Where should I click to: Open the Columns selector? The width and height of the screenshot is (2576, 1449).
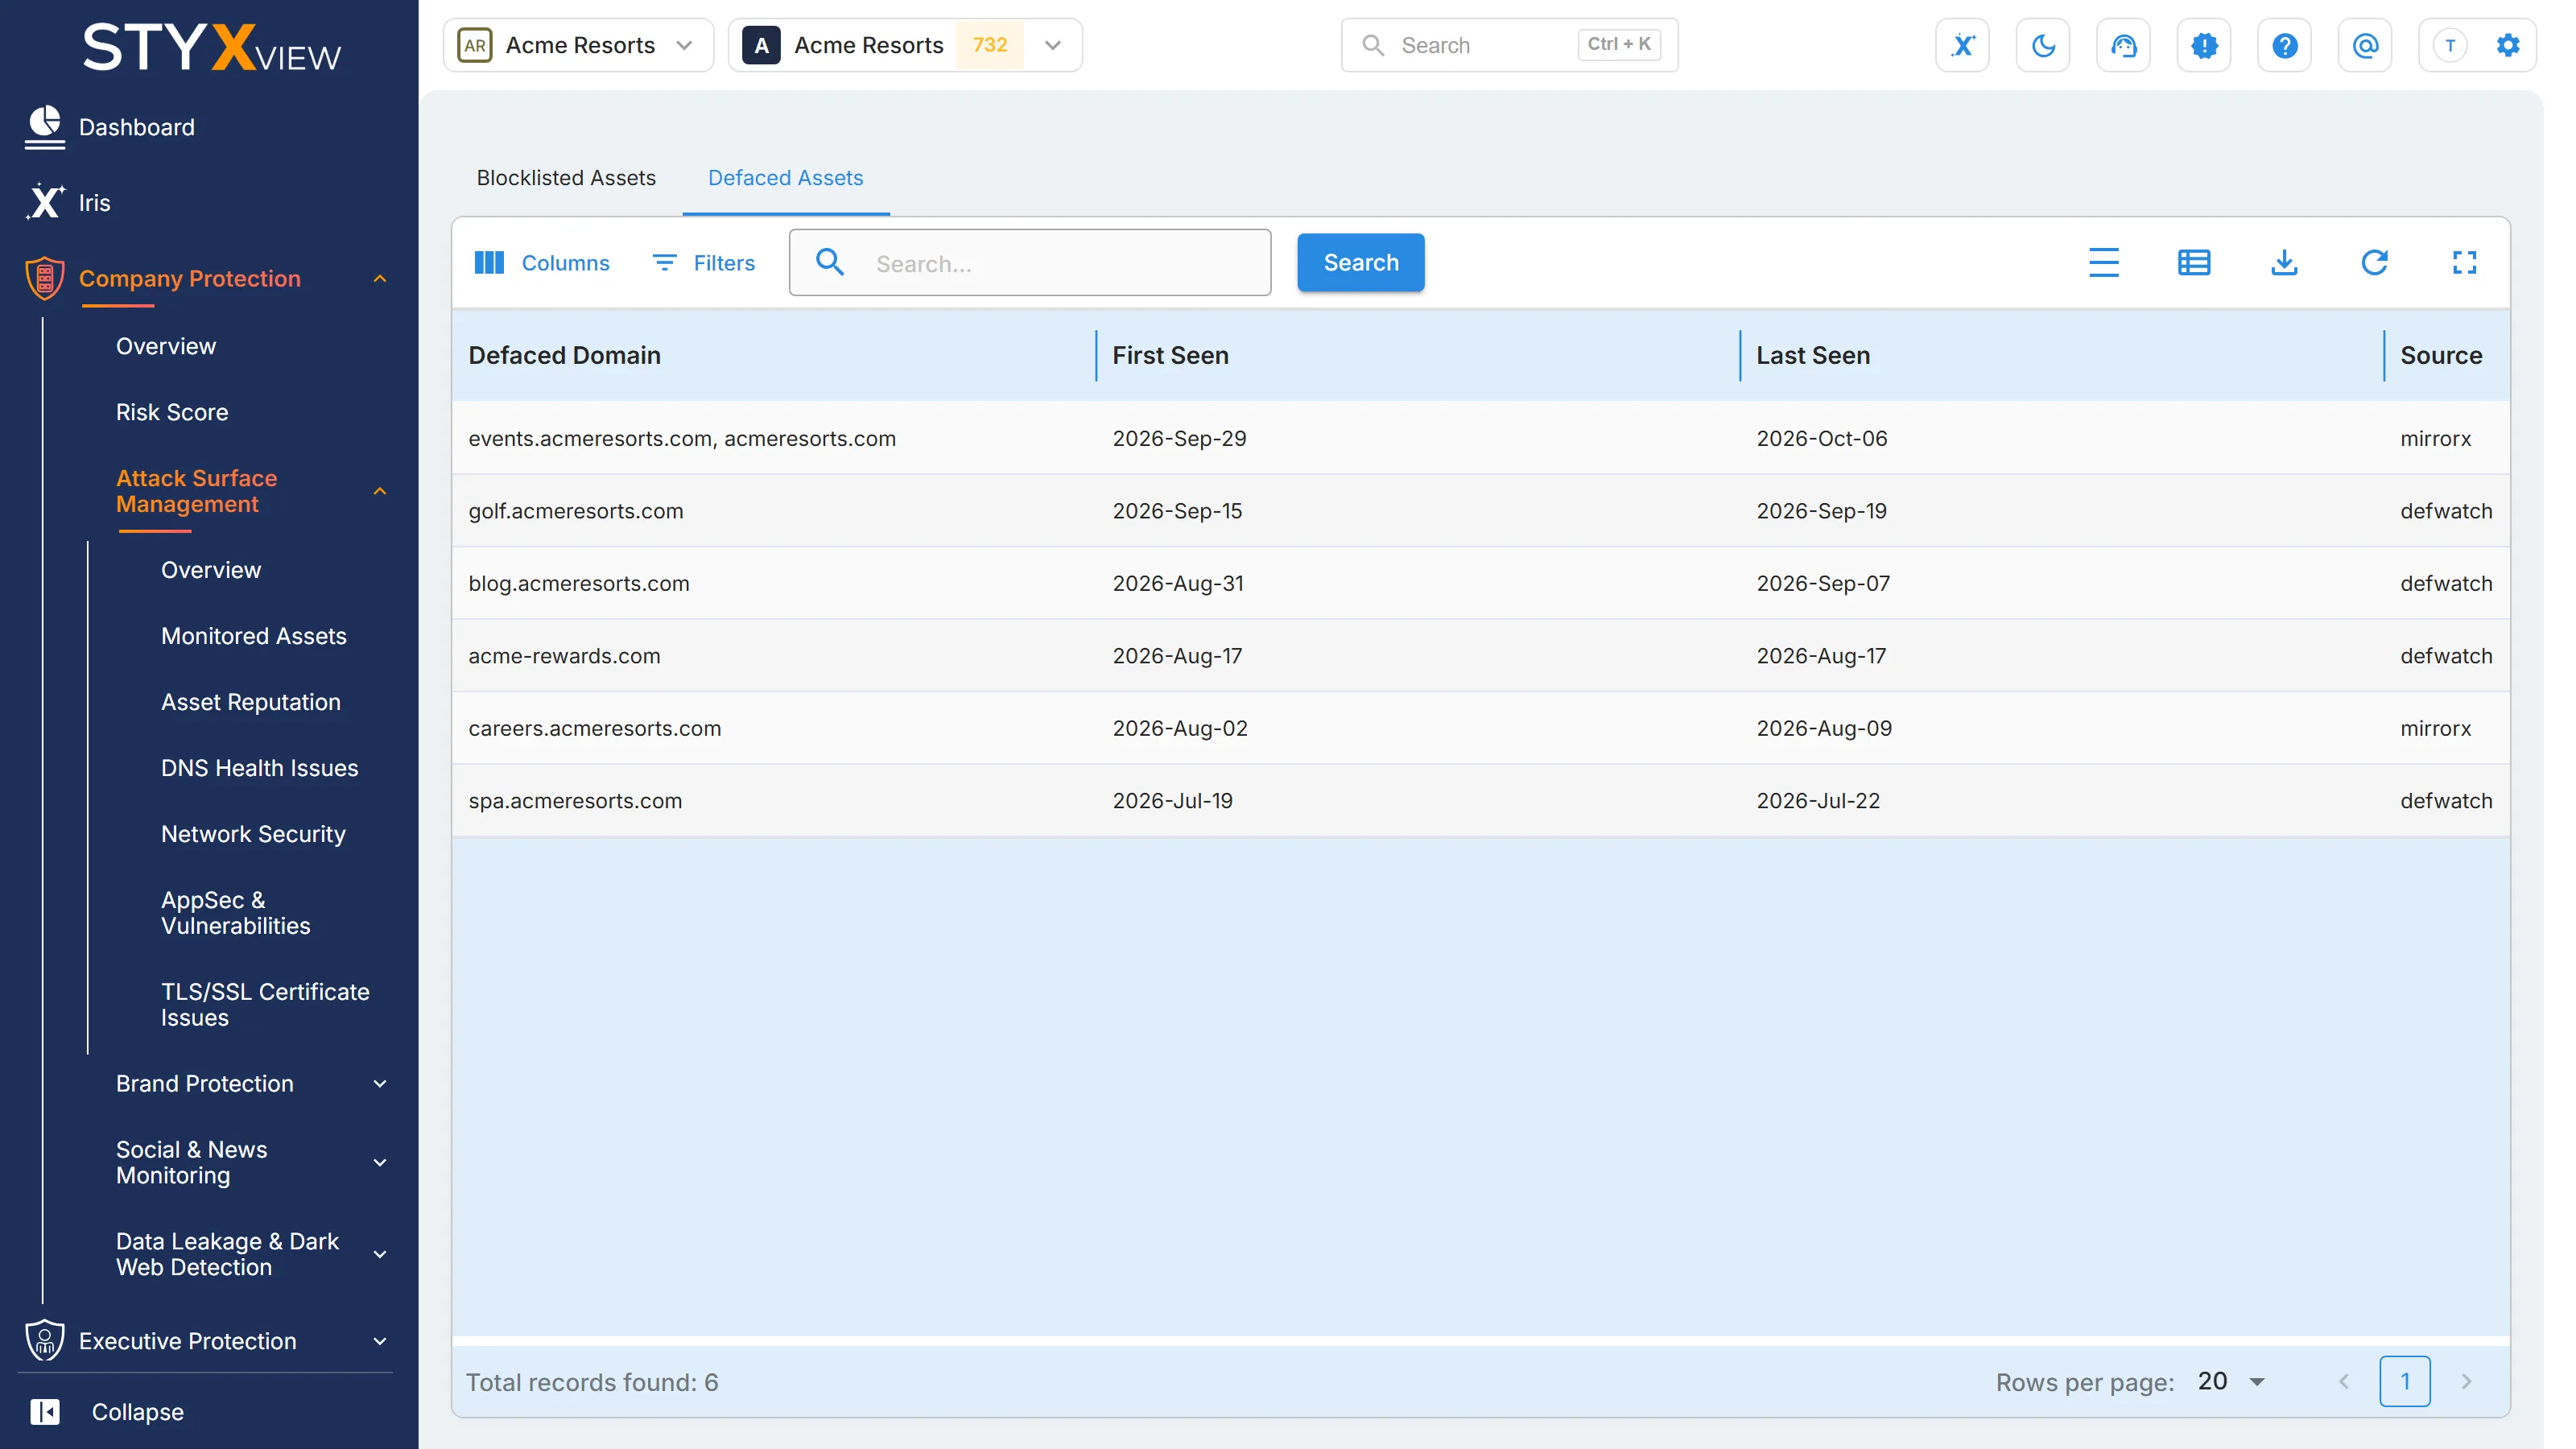tap(542, 263)
